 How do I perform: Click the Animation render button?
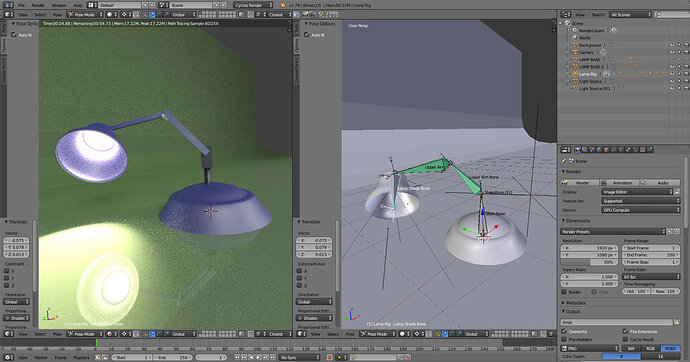pos(620,183)
